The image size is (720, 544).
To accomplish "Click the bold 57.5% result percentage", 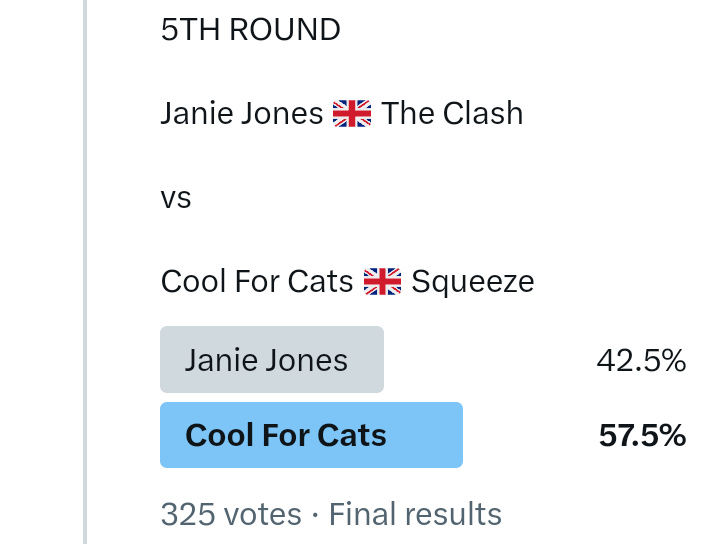I will [642, 436].
